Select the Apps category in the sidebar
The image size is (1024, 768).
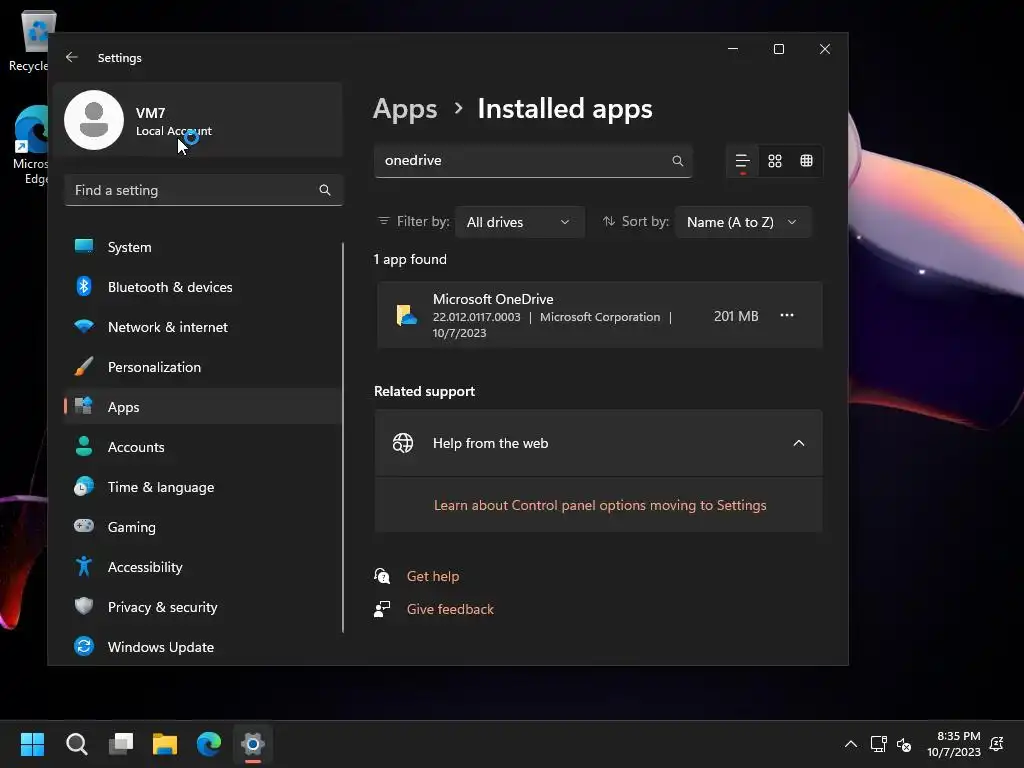pos(202,407)
